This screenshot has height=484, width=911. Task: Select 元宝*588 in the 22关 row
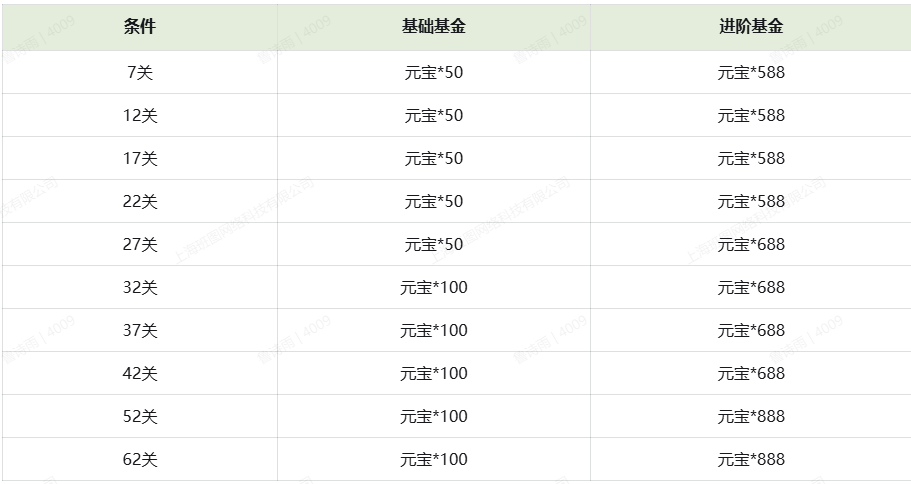point(751,202)
